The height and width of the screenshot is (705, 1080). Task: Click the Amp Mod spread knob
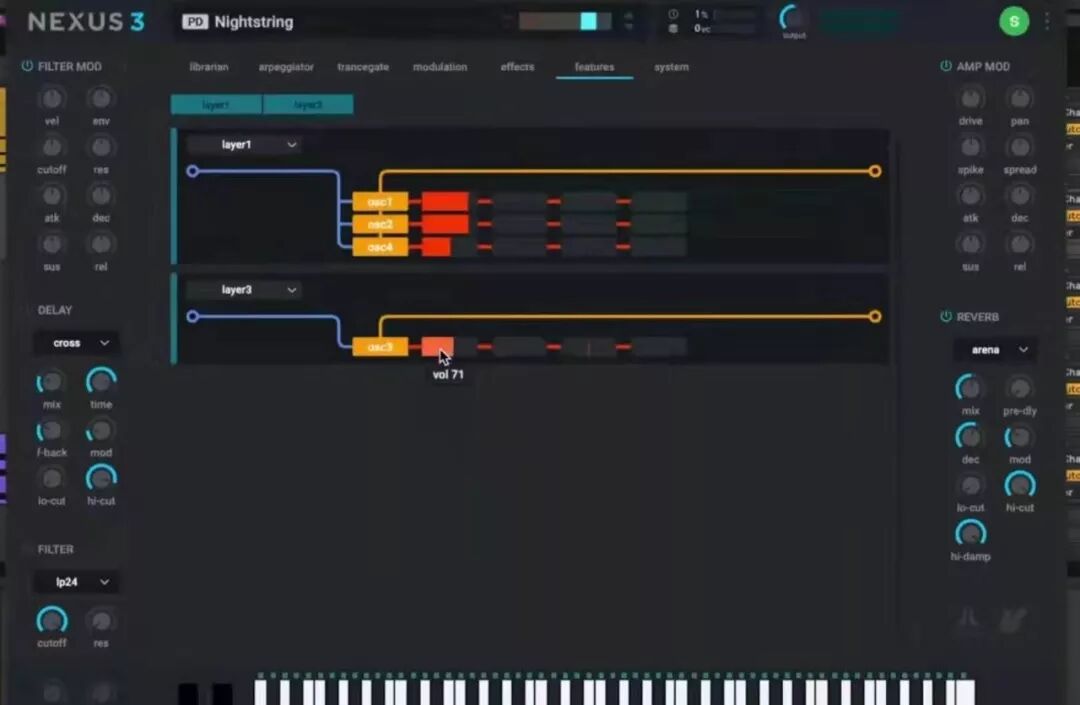tap(1019, 147)
